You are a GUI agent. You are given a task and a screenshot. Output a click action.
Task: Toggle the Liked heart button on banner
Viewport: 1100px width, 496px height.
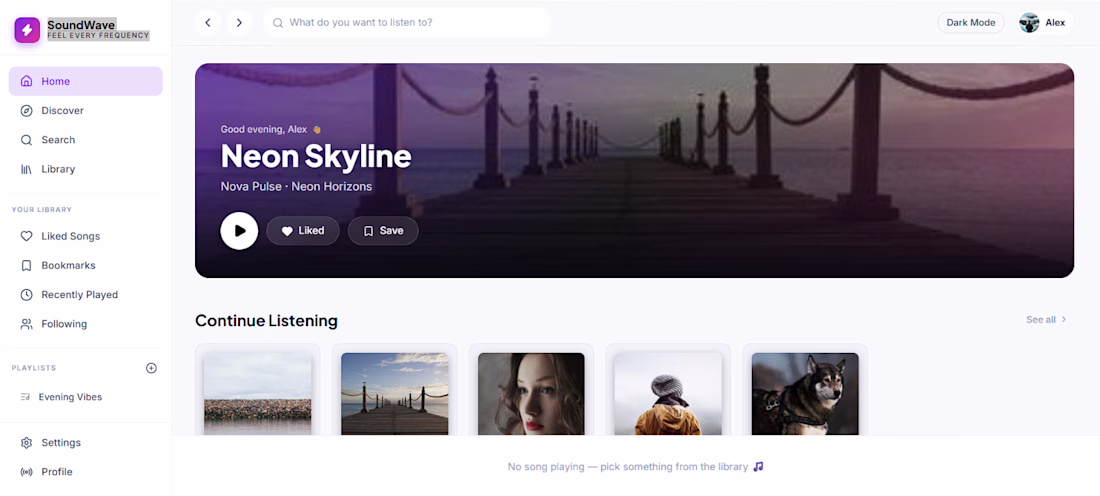pyautogui.click(x=303, y=231)
